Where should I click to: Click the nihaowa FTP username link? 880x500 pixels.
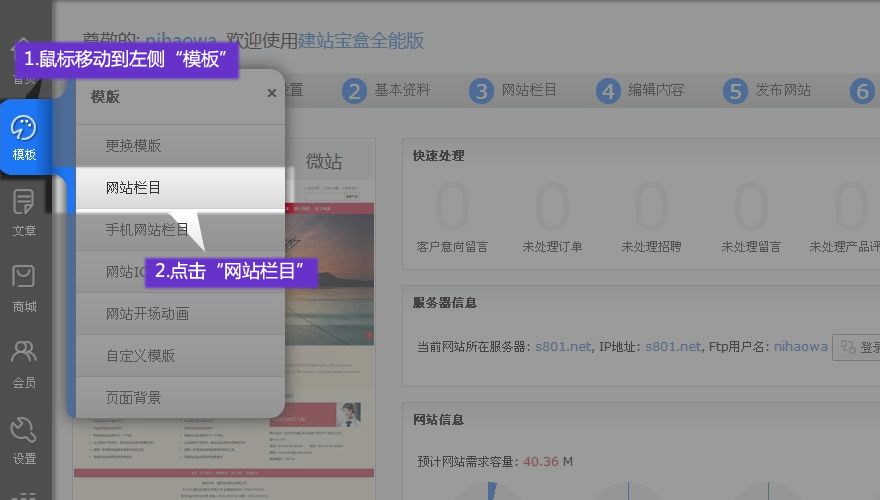pos(800,347)
